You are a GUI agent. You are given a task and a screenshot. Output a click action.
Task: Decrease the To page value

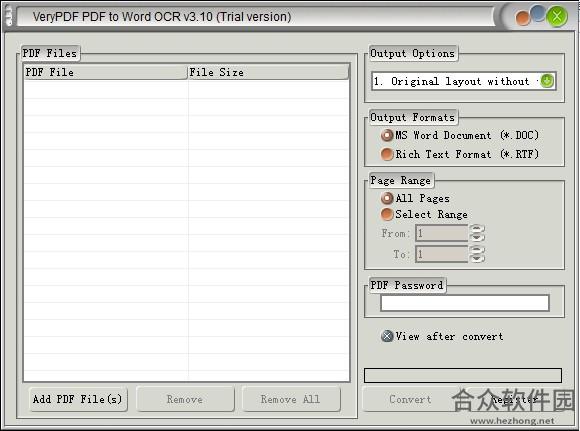click(477, 258)
